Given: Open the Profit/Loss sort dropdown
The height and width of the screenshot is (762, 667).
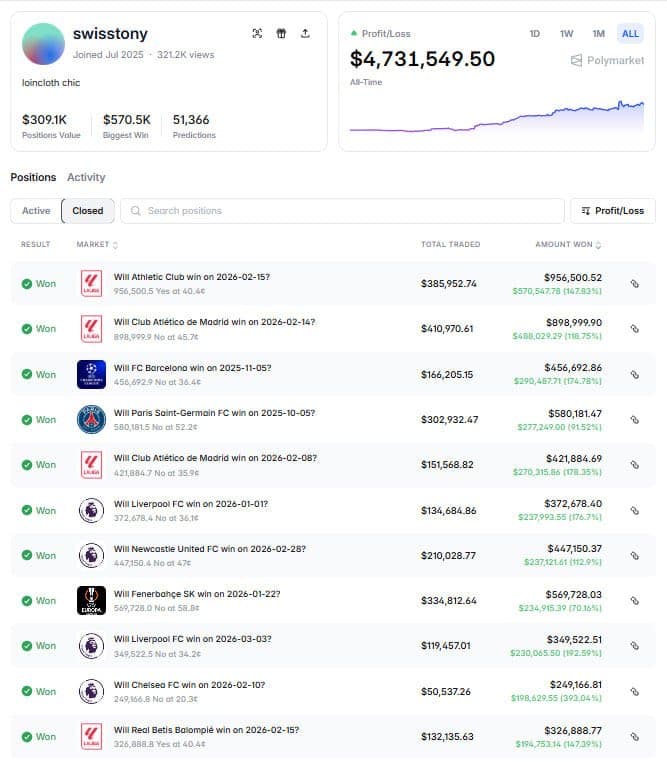Looking at the screenshot, I should point(613,211).
